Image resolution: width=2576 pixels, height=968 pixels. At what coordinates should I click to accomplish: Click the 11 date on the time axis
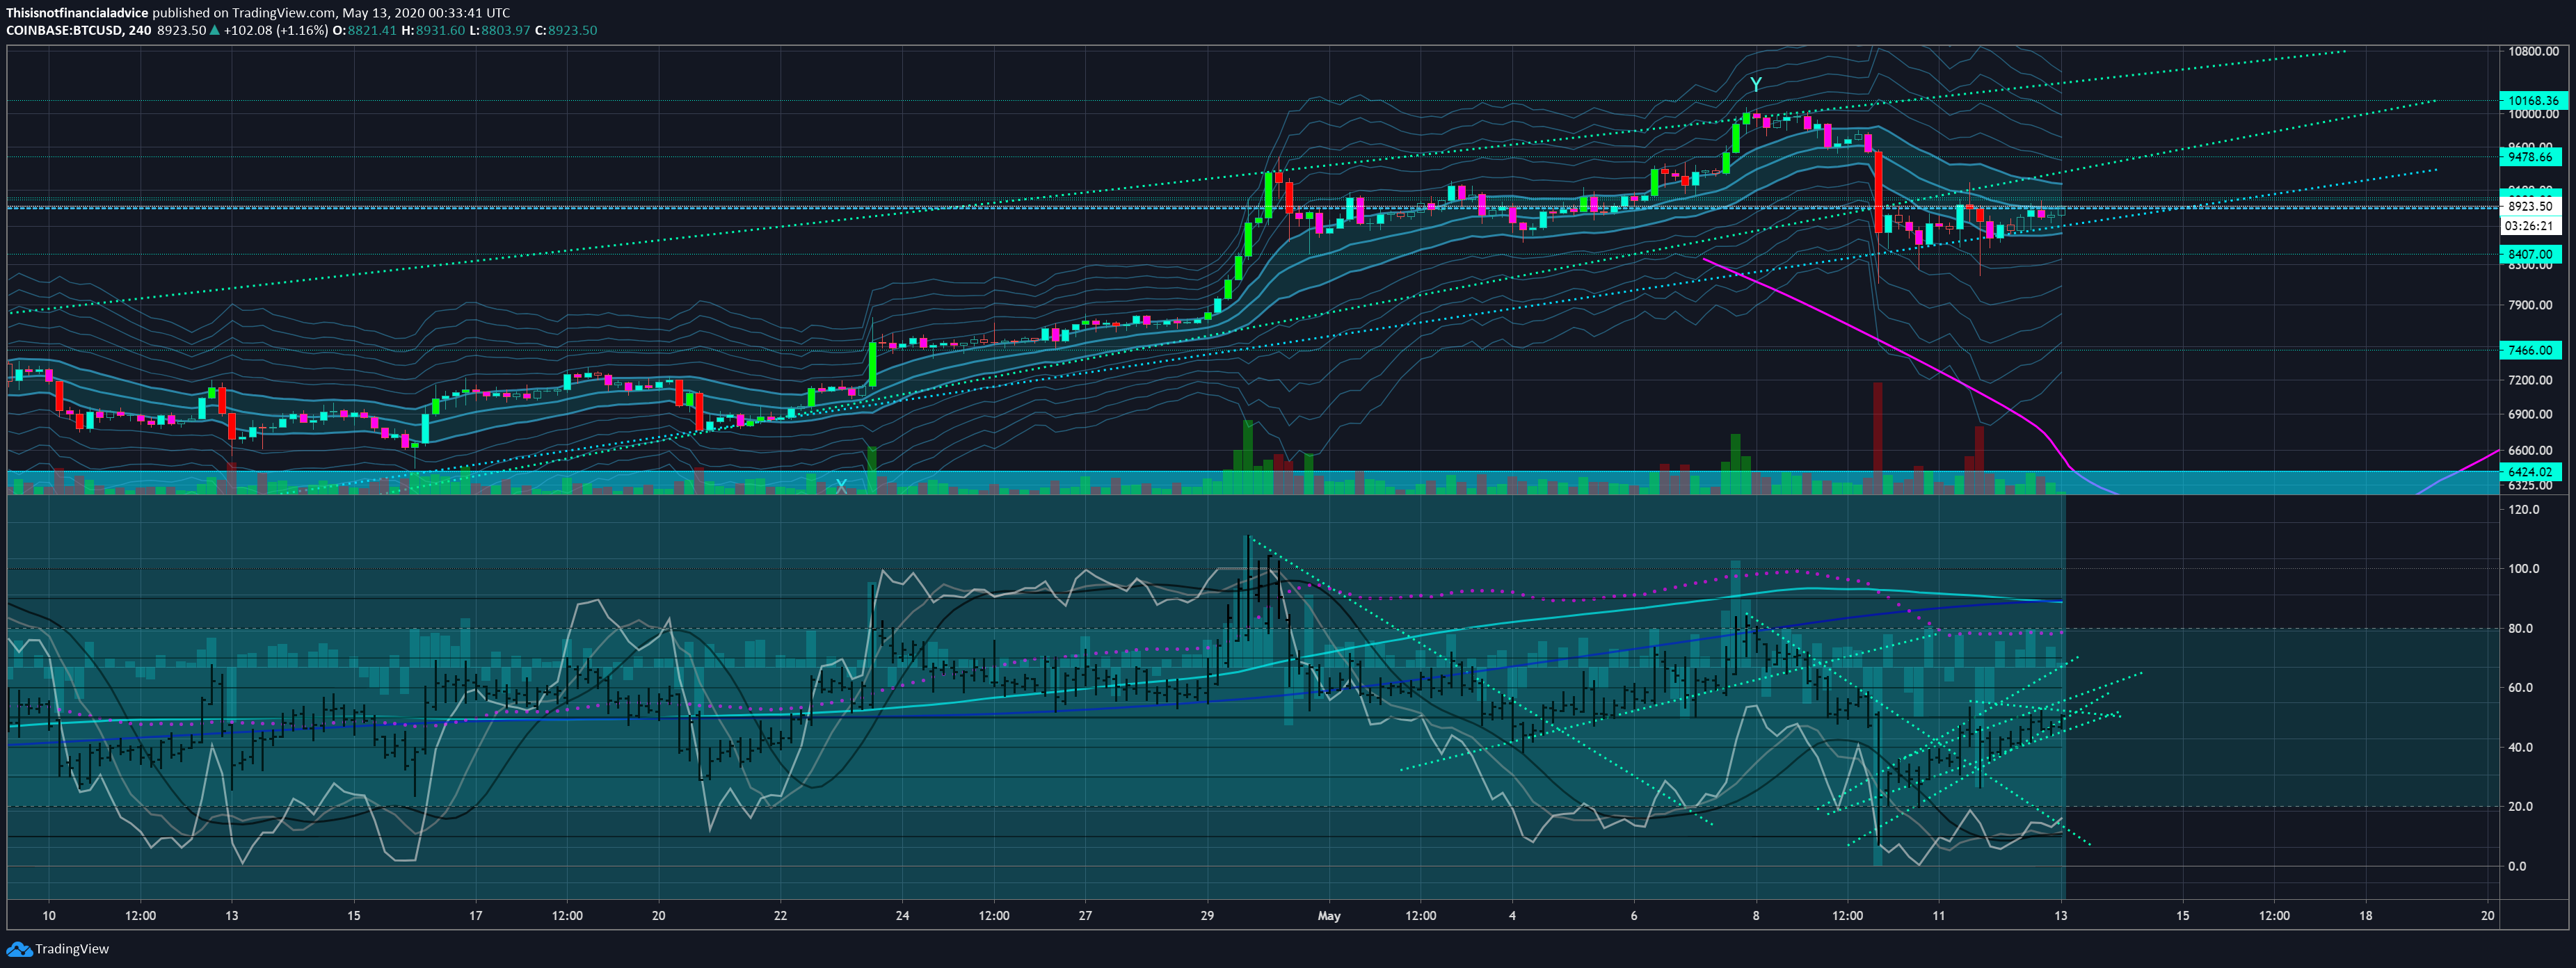[1938, 916]
